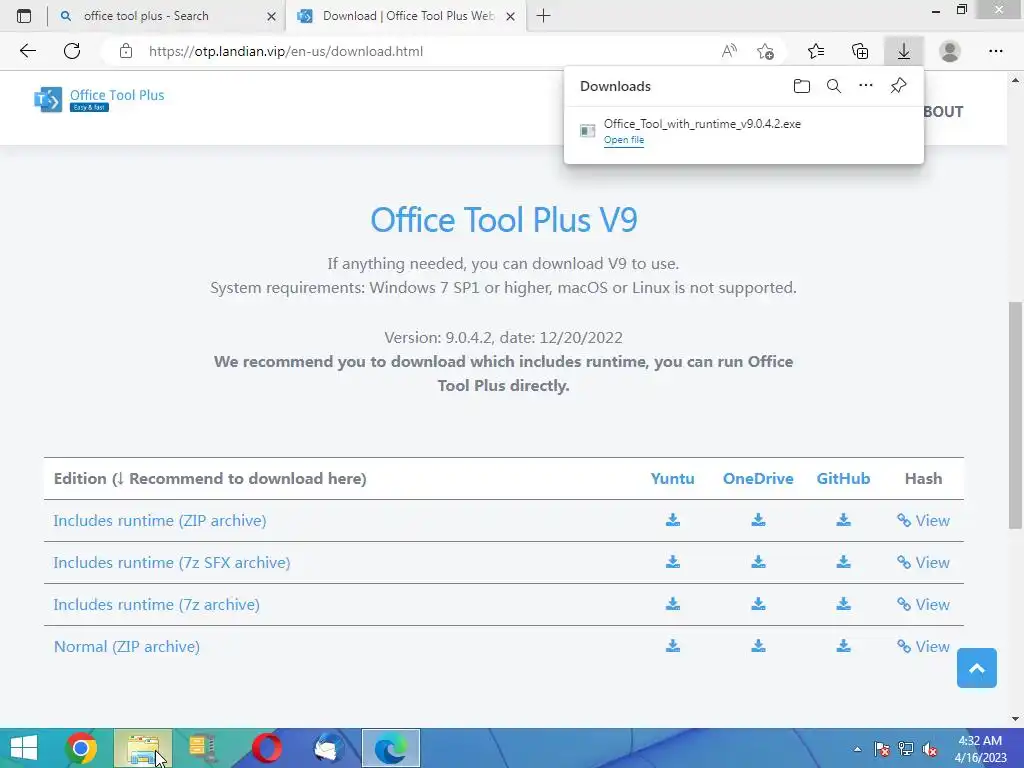Image resolution: width=1024 pixels, height=768 pixels.
Task: Activate Read aloud in address bar
Action: point(729,51)
